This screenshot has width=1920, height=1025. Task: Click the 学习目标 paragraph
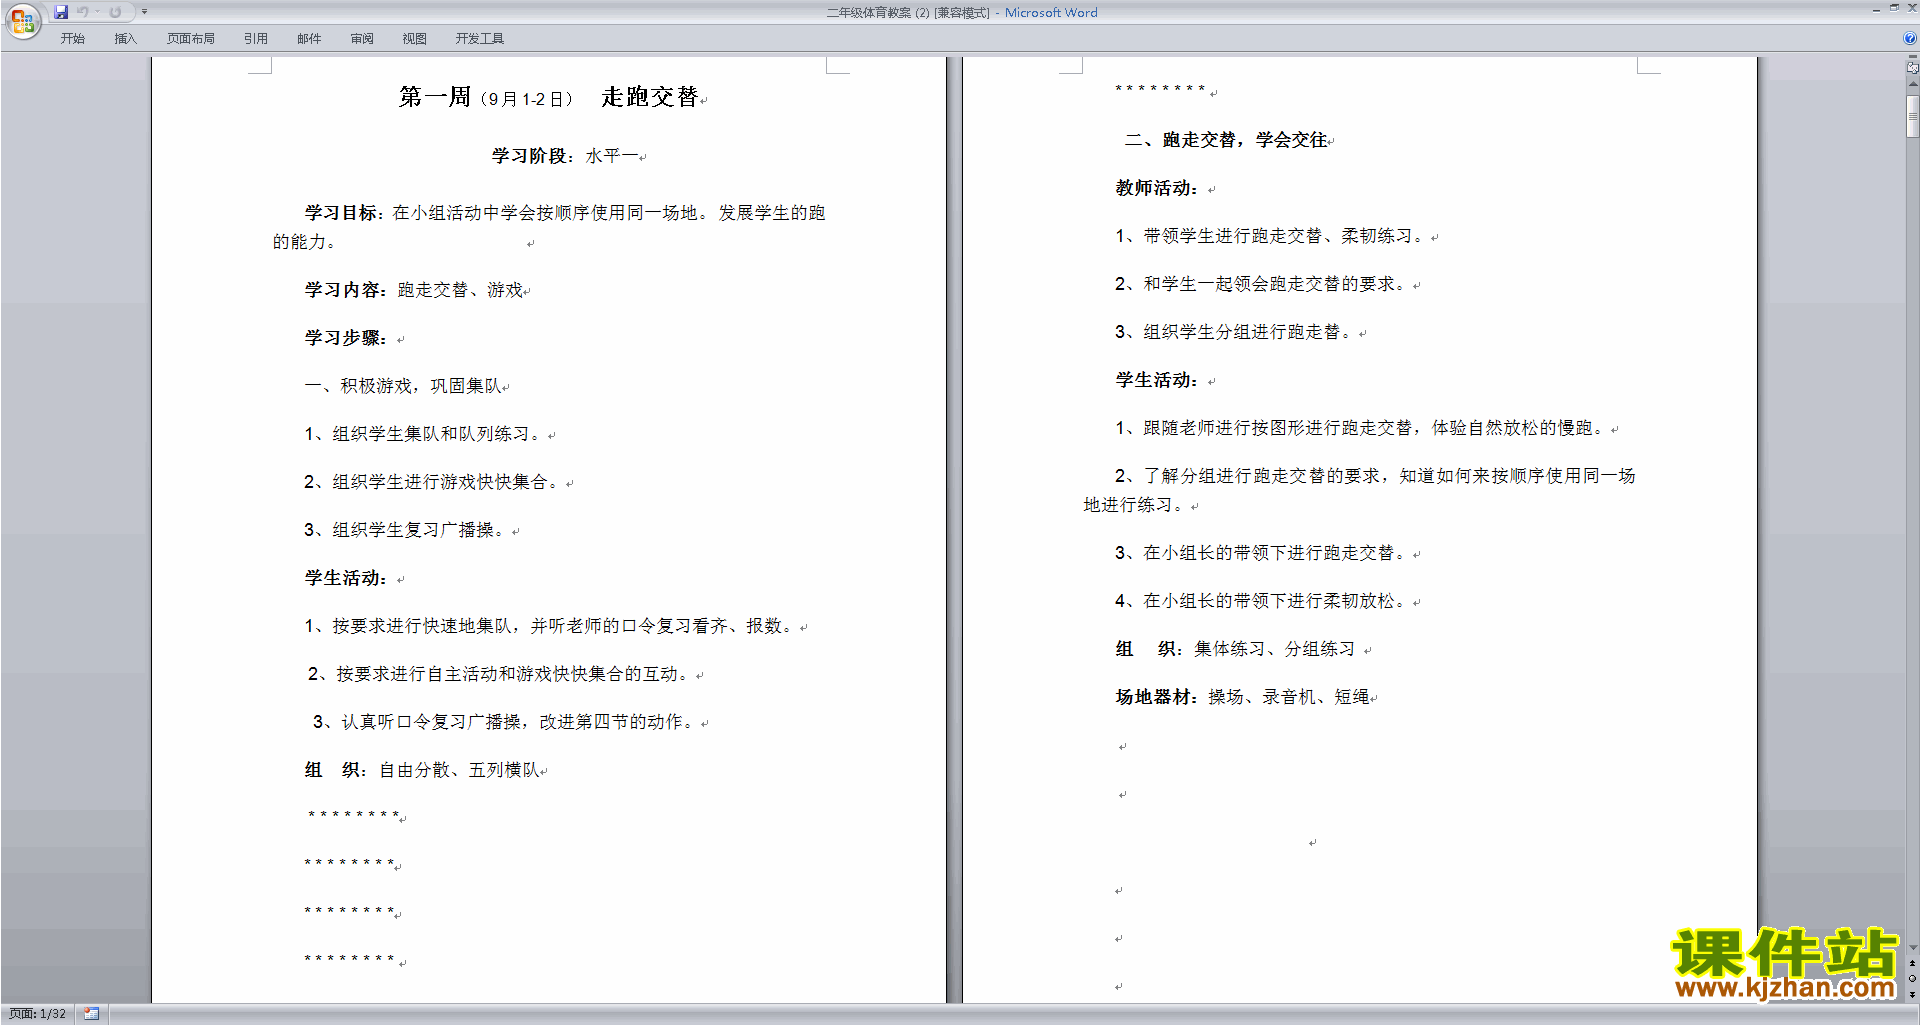tap(549, 227)
